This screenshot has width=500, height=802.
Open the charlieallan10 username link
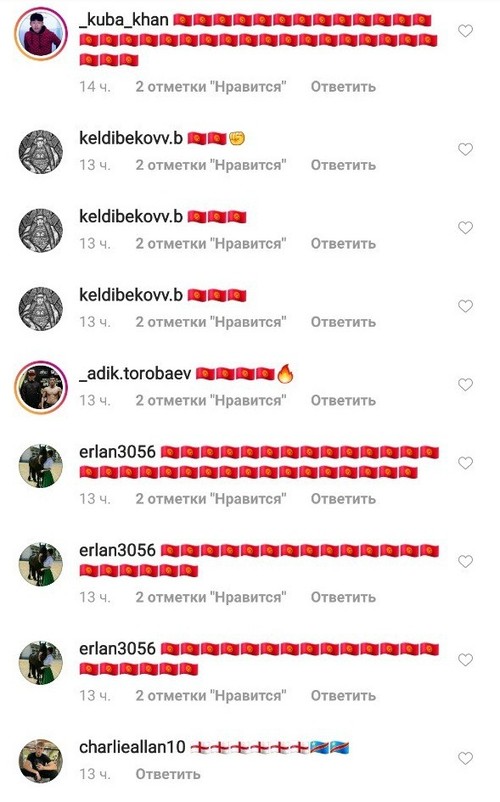click(x=132, y=747)
